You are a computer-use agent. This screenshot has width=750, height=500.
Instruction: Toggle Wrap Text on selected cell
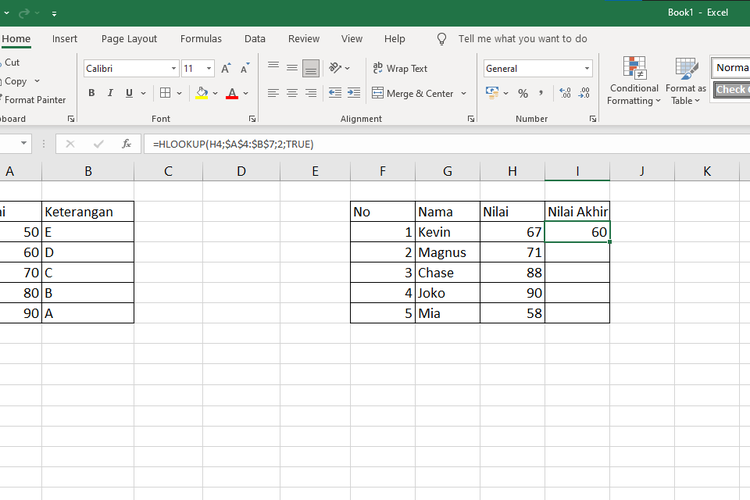(x=399, y=69)
